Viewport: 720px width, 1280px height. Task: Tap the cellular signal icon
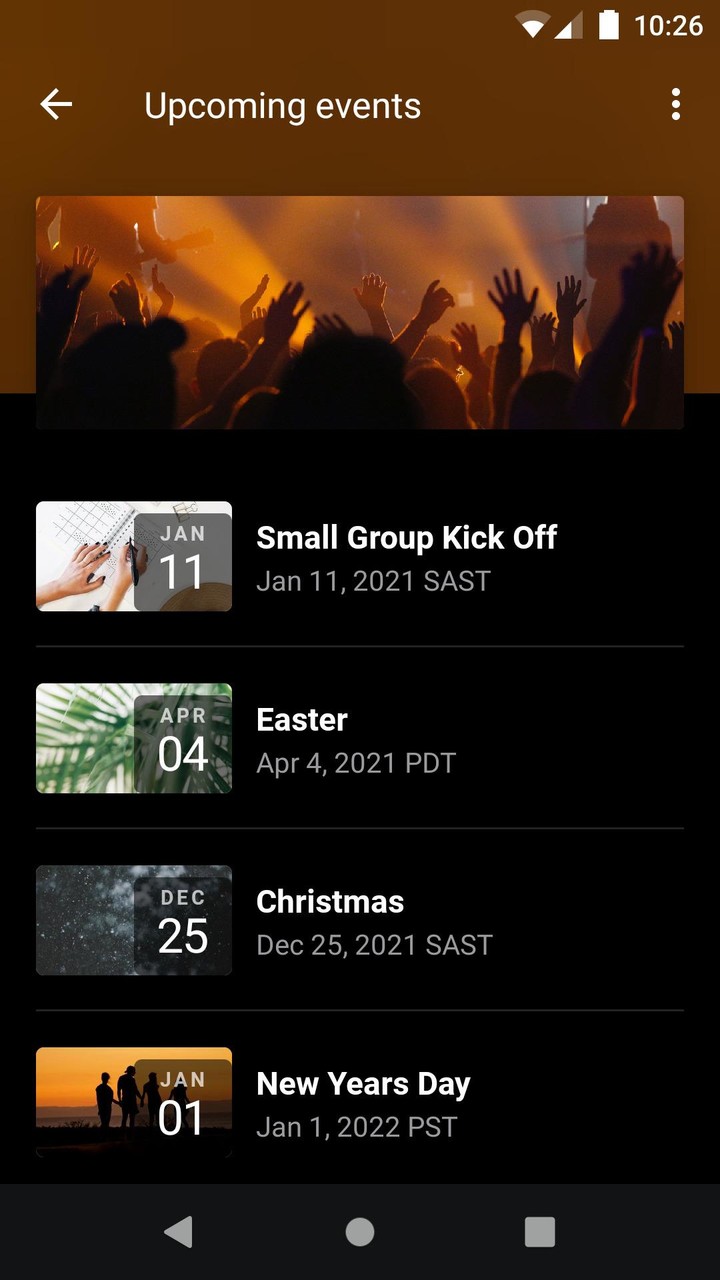click(x=568, y=25)
